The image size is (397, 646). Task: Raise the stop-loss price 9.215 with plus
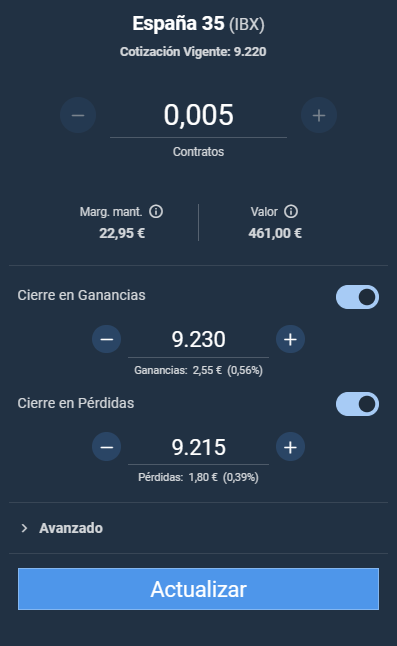point(290,447)
